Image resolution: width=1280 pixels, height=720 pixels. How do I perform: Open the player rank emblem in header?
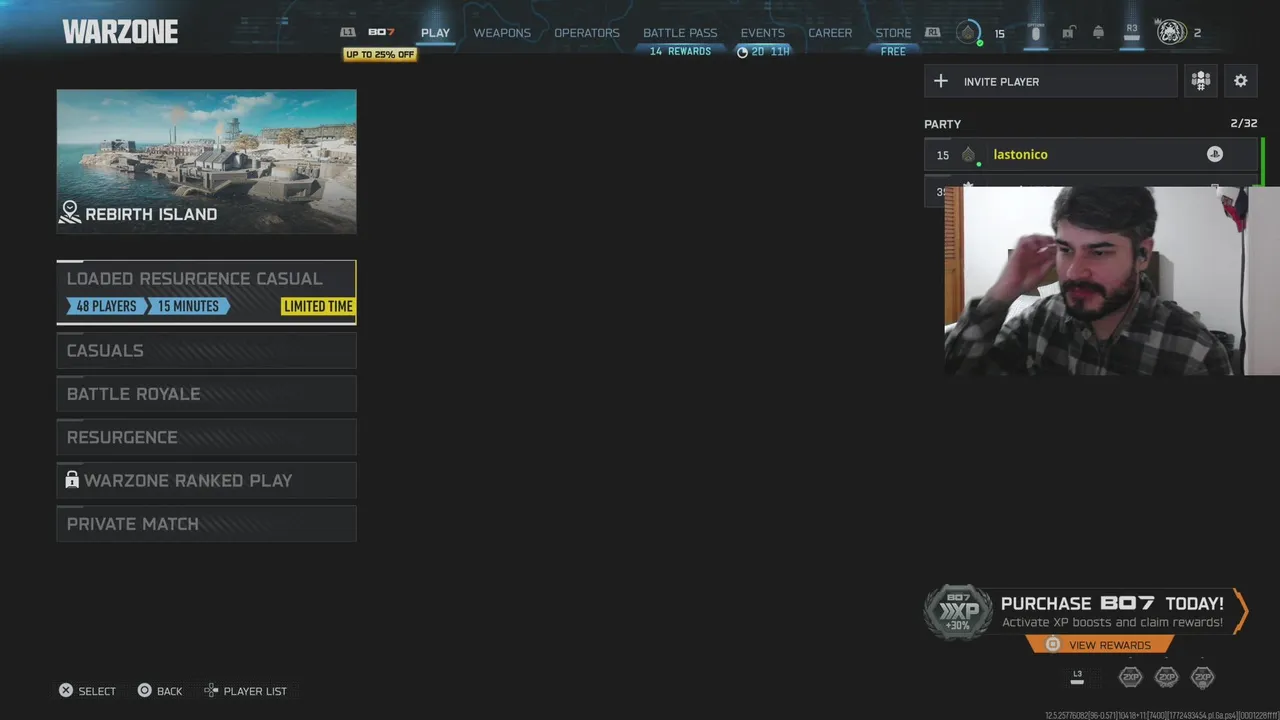click(967, 33)
